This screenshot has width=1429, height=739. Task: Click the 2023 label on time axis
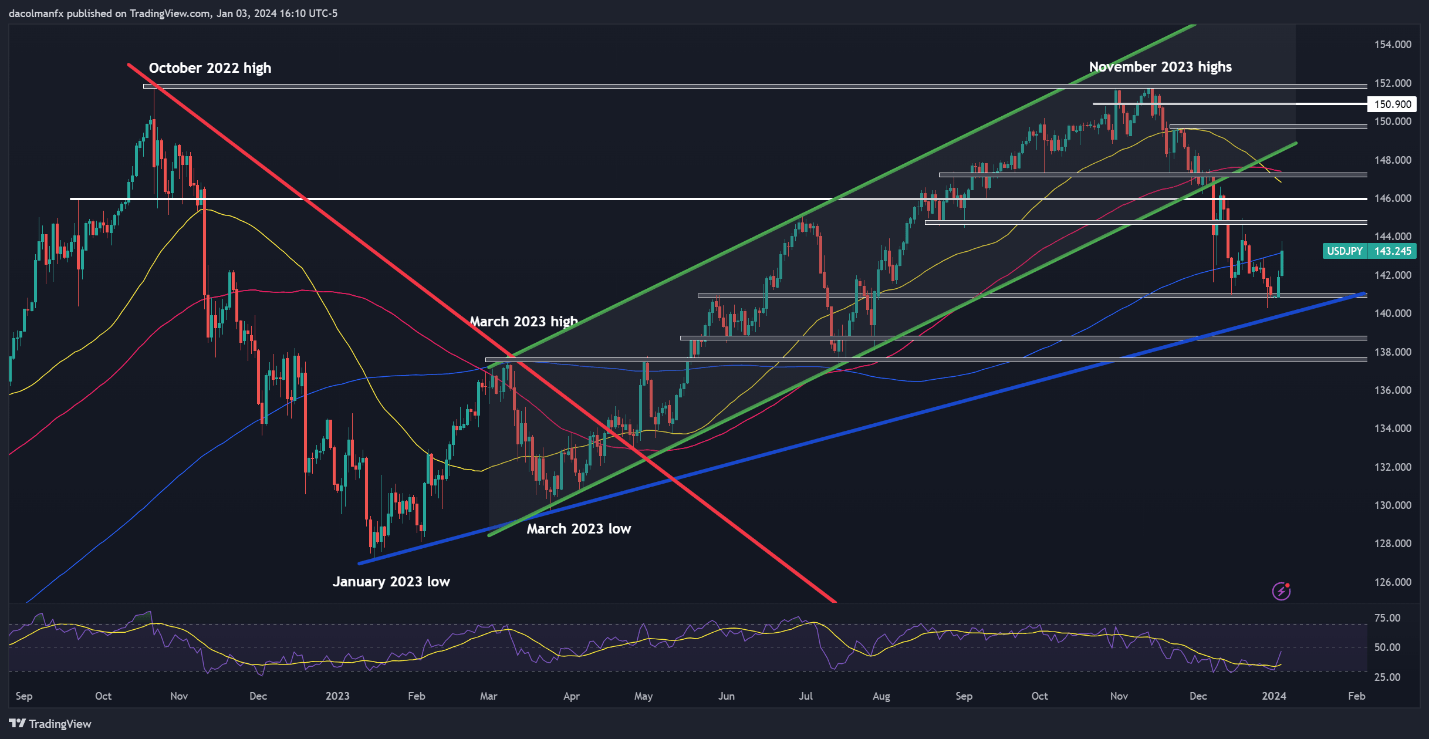click(x=338, y=694)
